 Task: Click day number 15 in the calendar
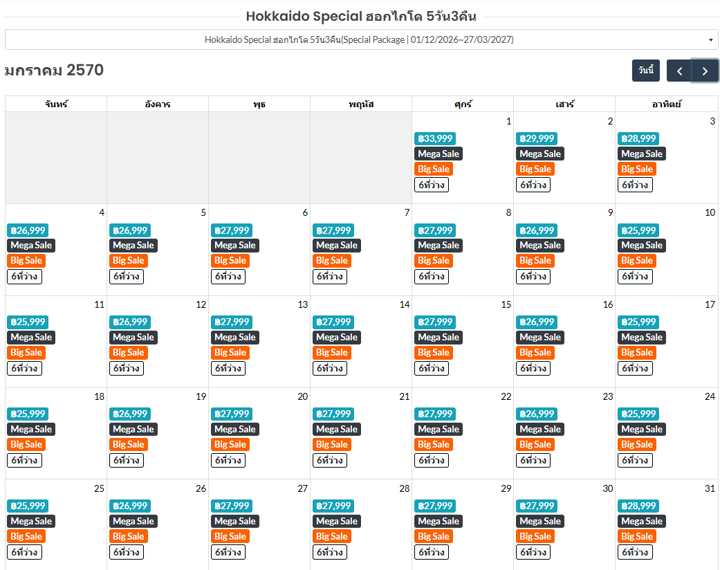click(x=506, y=305)
